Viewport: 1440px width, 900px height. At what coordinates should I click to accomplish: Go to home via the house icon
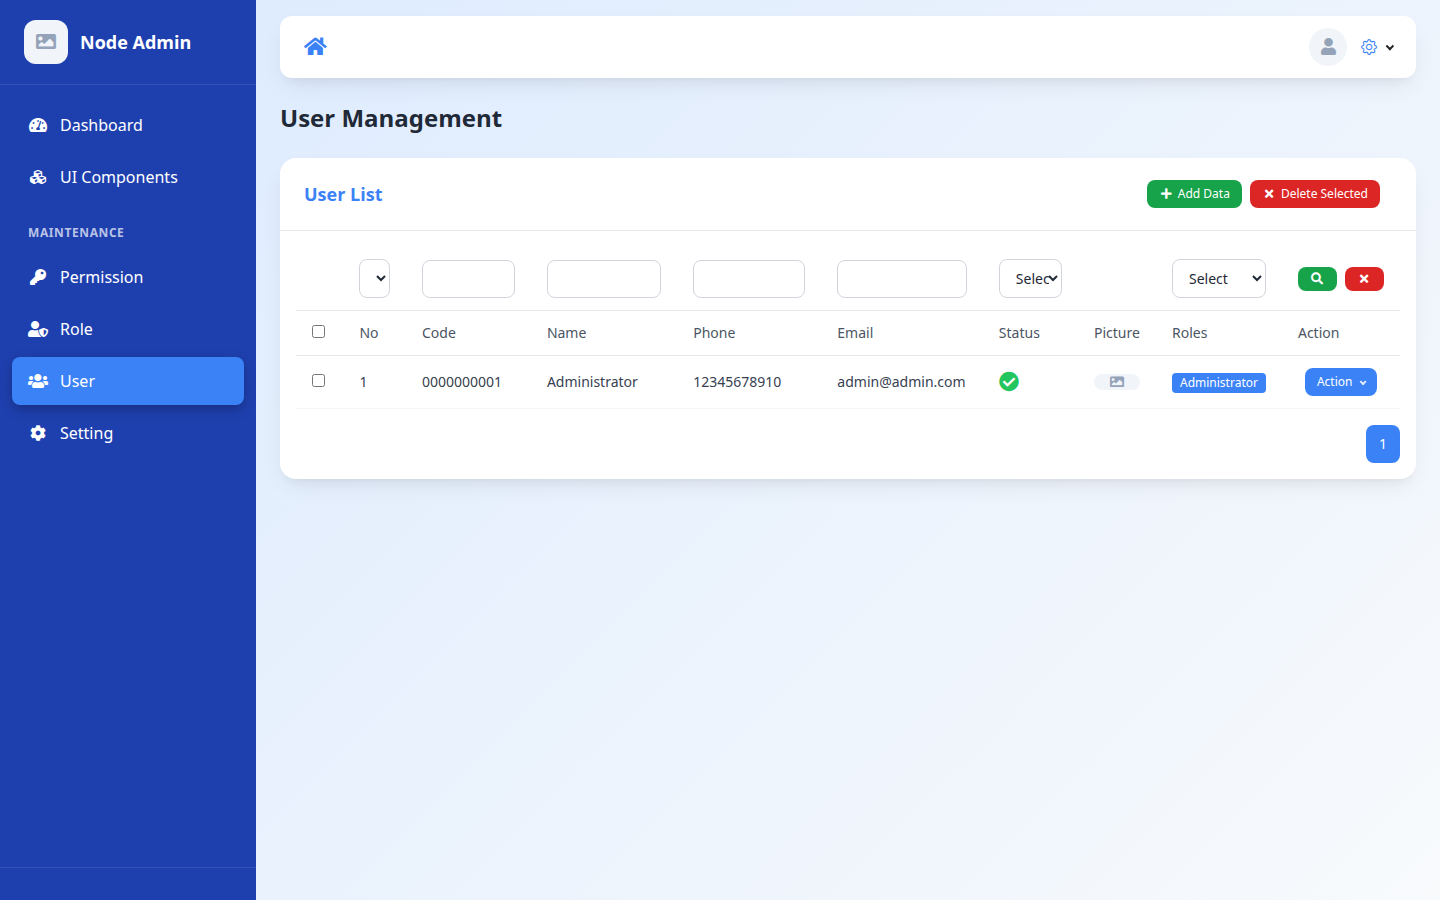315,46
